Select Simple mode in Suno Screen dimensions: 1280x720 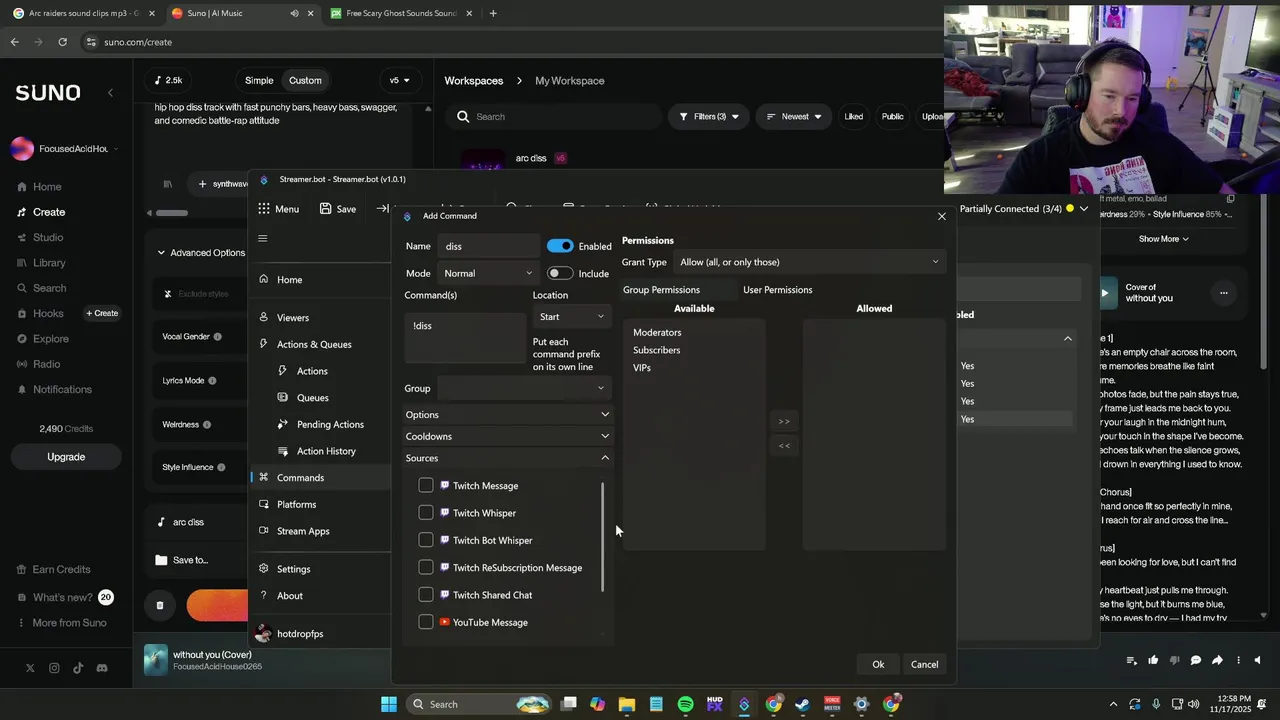coord(259,80)
